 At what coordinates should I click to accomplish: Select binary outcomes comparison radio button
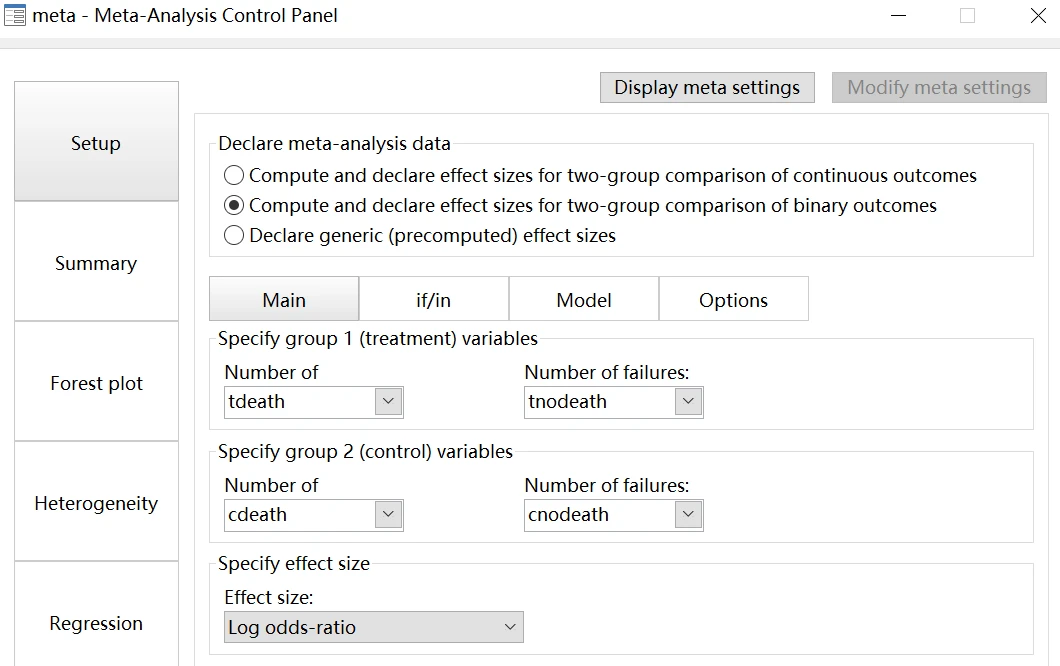234,206
